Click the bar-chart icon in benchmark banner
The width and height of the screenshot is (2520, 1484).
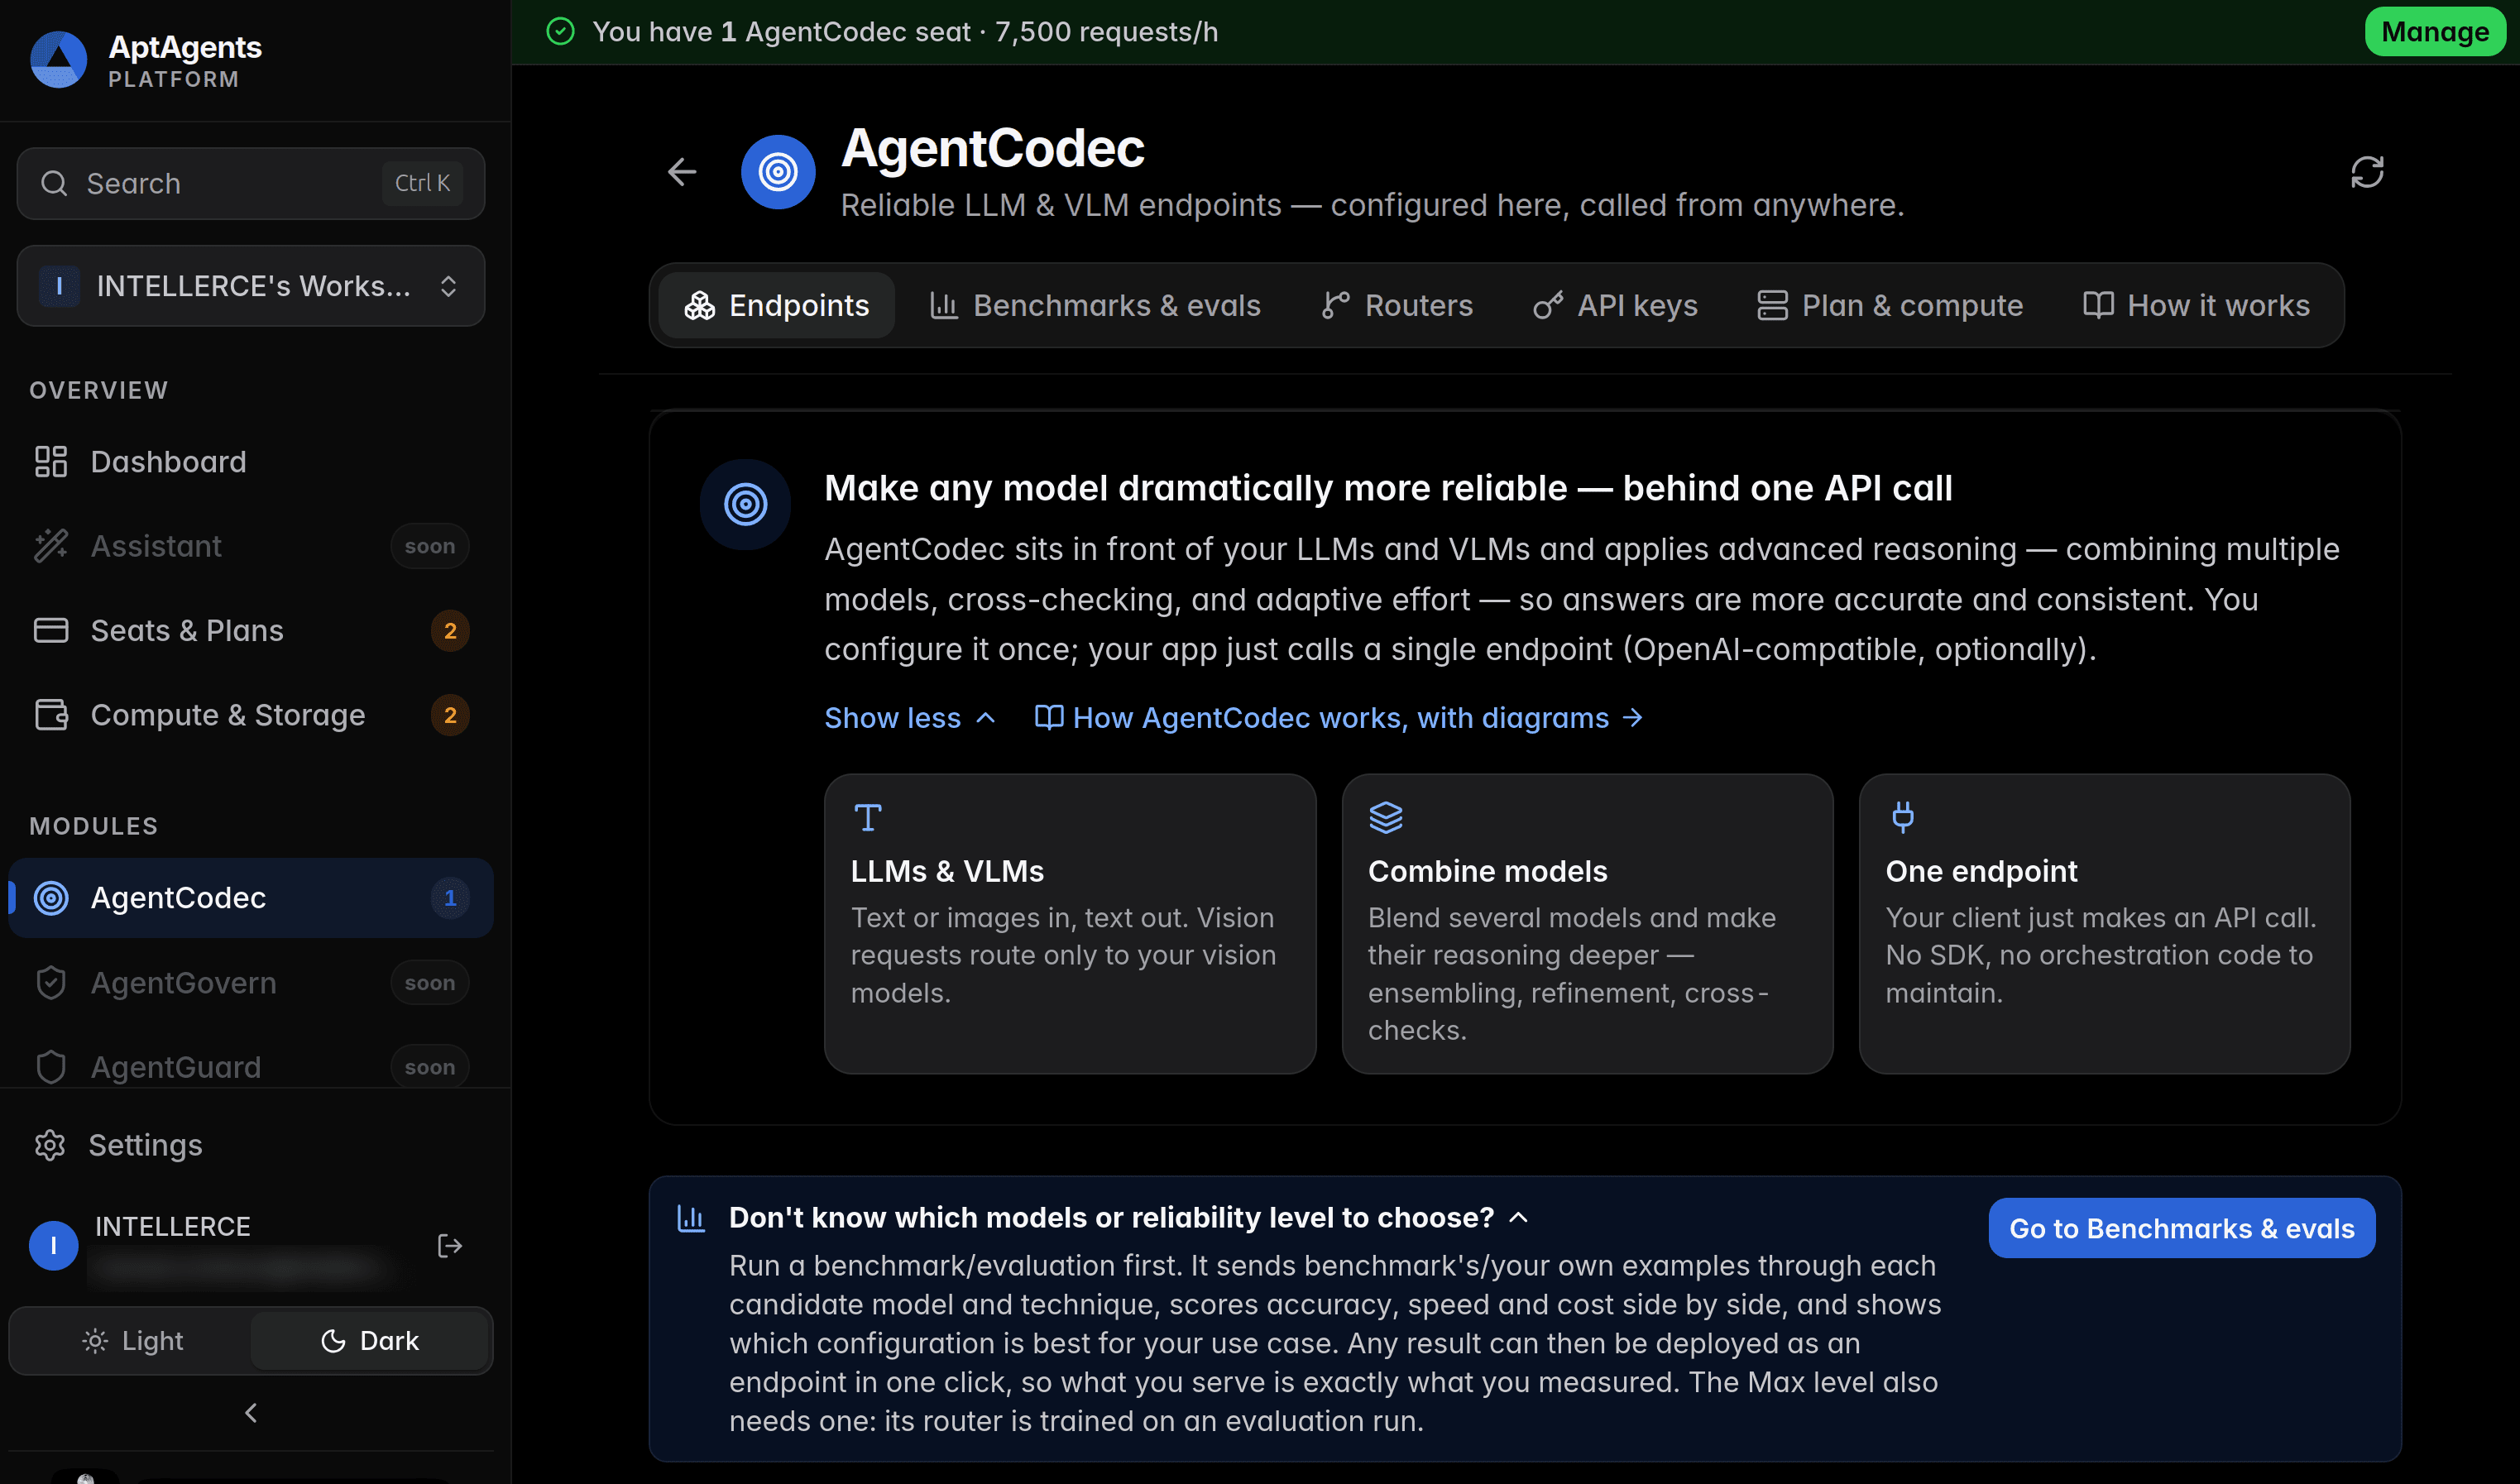tap(691, 1217)
